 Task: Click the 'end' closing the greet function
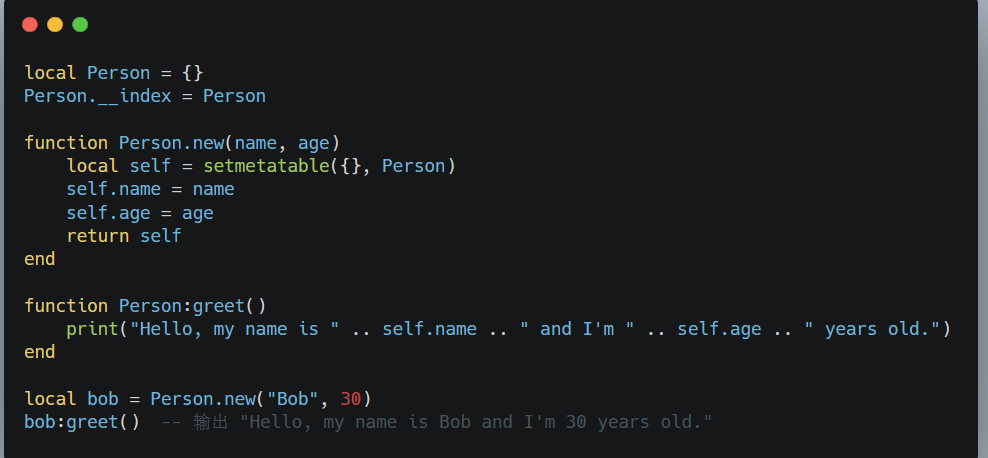(x=40, y=352)
